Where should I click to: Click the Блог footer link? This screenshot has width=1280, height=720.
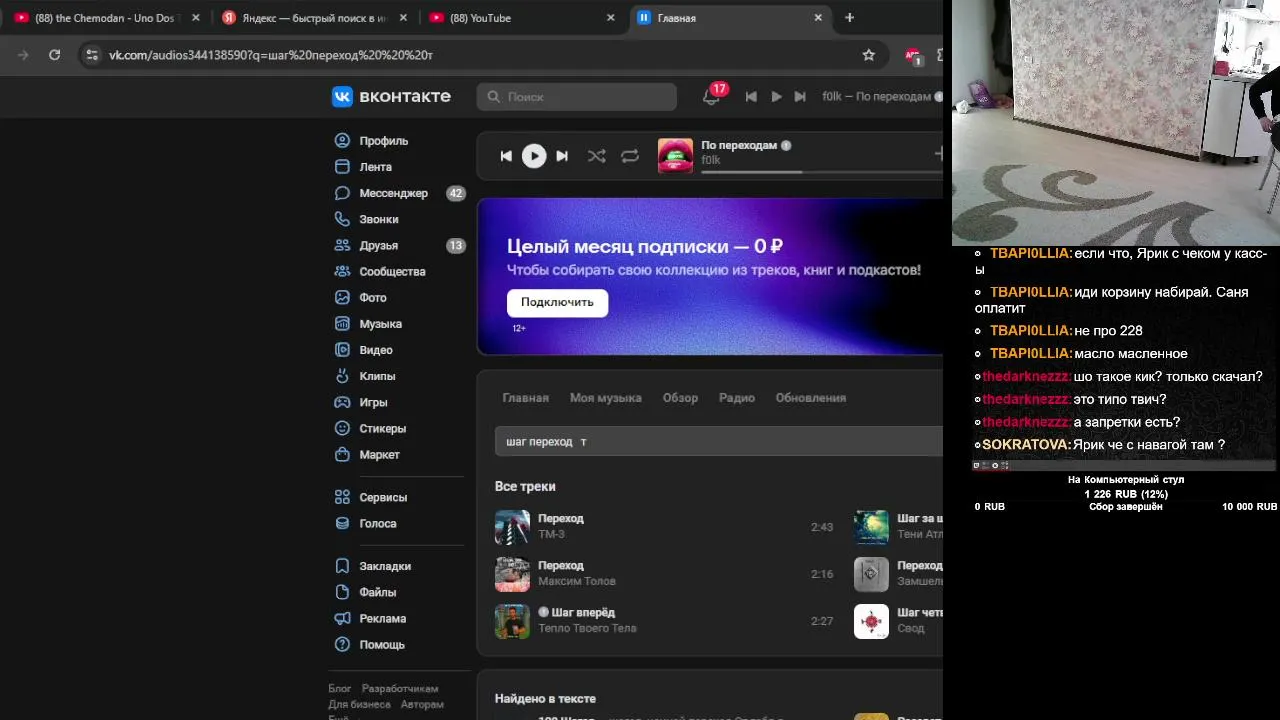click(x=340, y=689)
